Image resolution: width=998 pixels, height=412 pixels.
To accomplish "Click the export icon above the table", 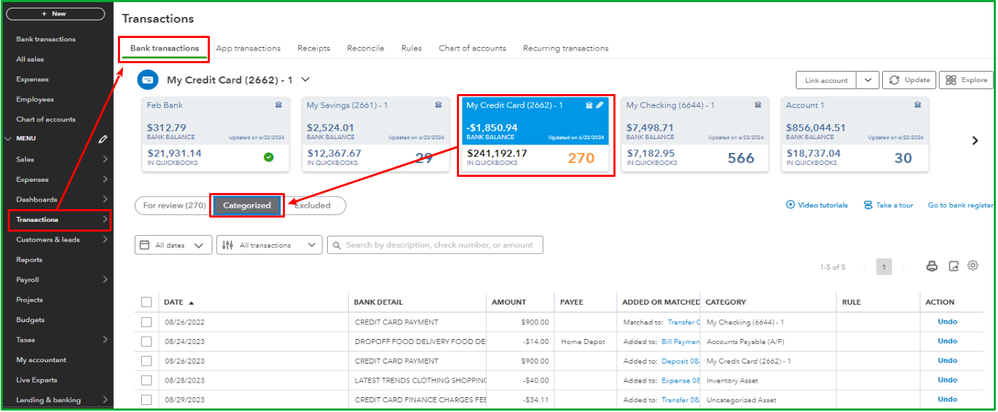I will pyautogui.click(x=953, y=266).
